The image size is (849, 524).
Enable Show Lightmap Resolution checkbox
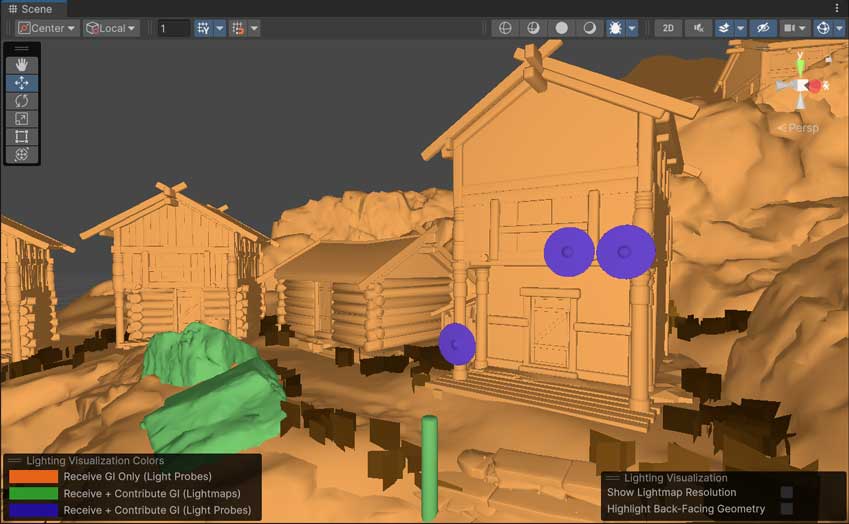tap(787, 492)
